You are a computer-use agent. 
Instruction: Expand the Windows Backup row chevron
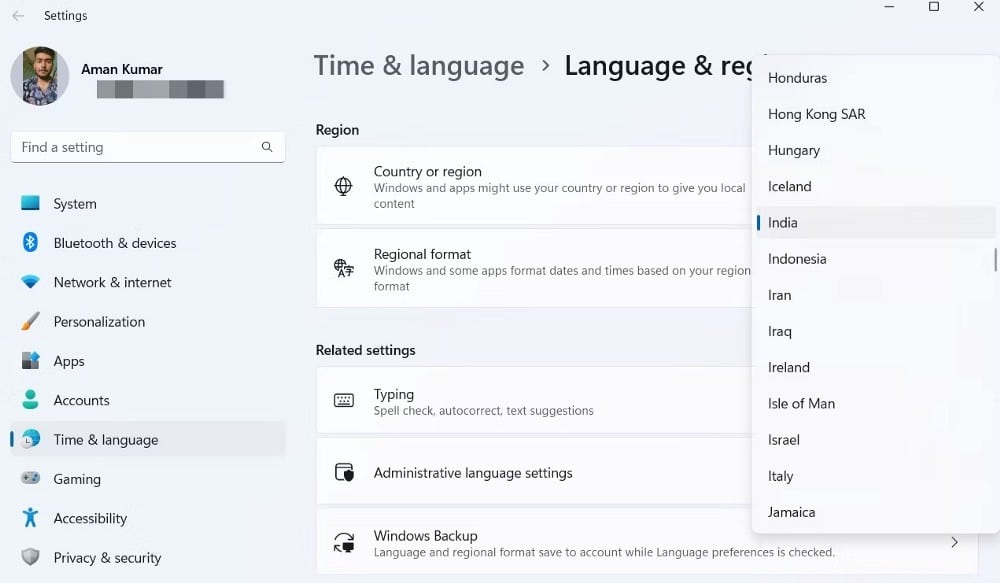click(x=954, y=541)
